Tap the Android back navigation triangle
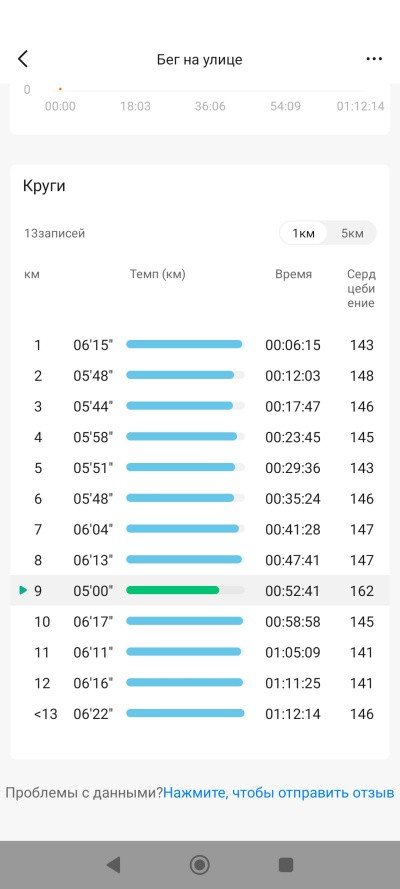400x889 pixels. (113, 864)
